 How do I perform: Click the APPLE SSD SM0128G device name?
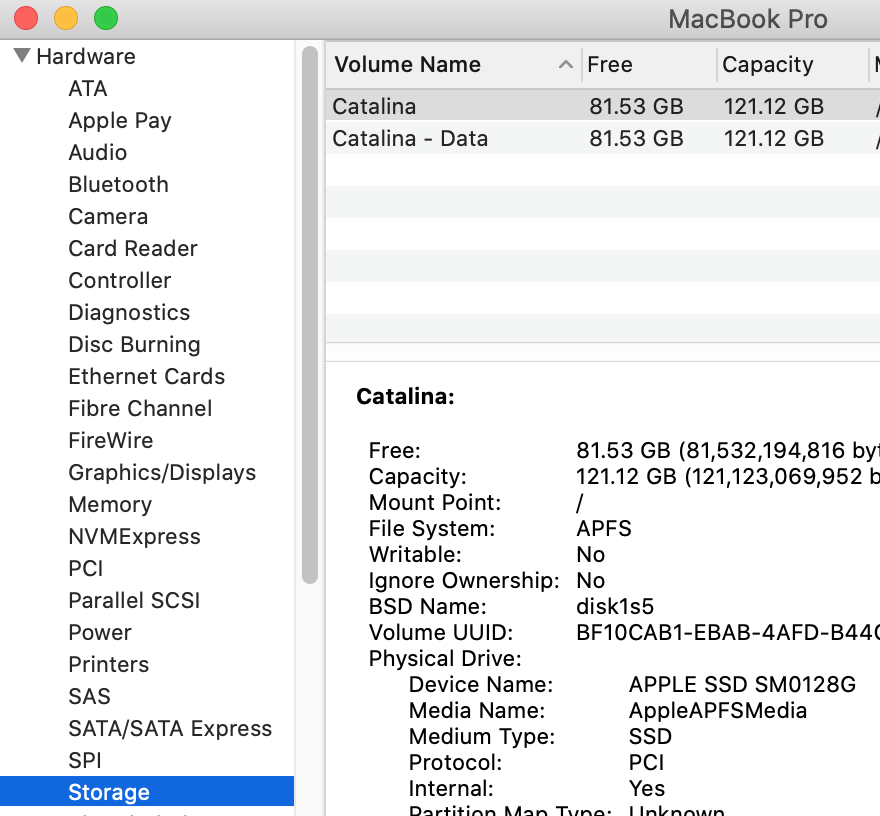pos(742,684)
